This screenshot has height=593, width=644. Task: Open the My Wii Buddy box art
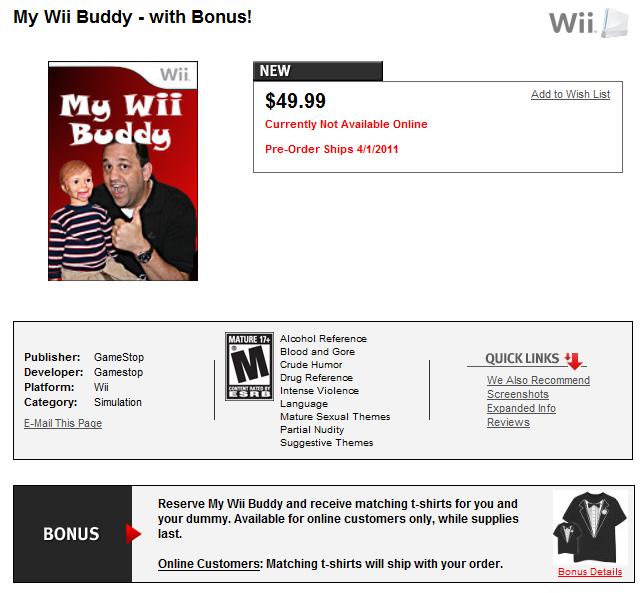(x=123, y=171)
